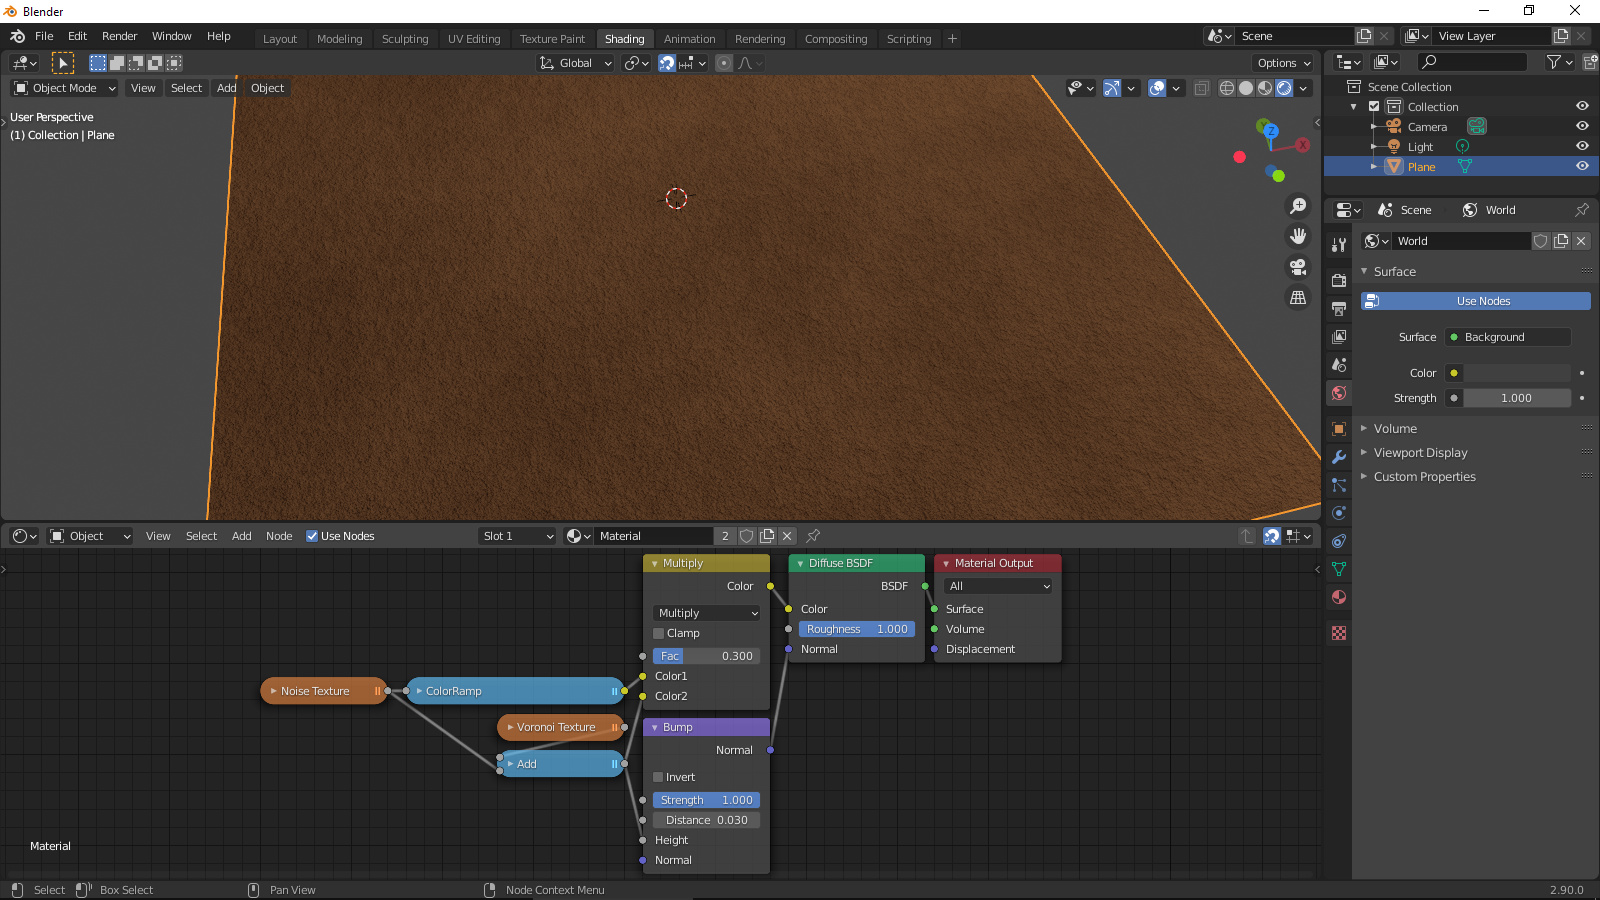Toggle visibility of the Plane object

pos(1582,166)
